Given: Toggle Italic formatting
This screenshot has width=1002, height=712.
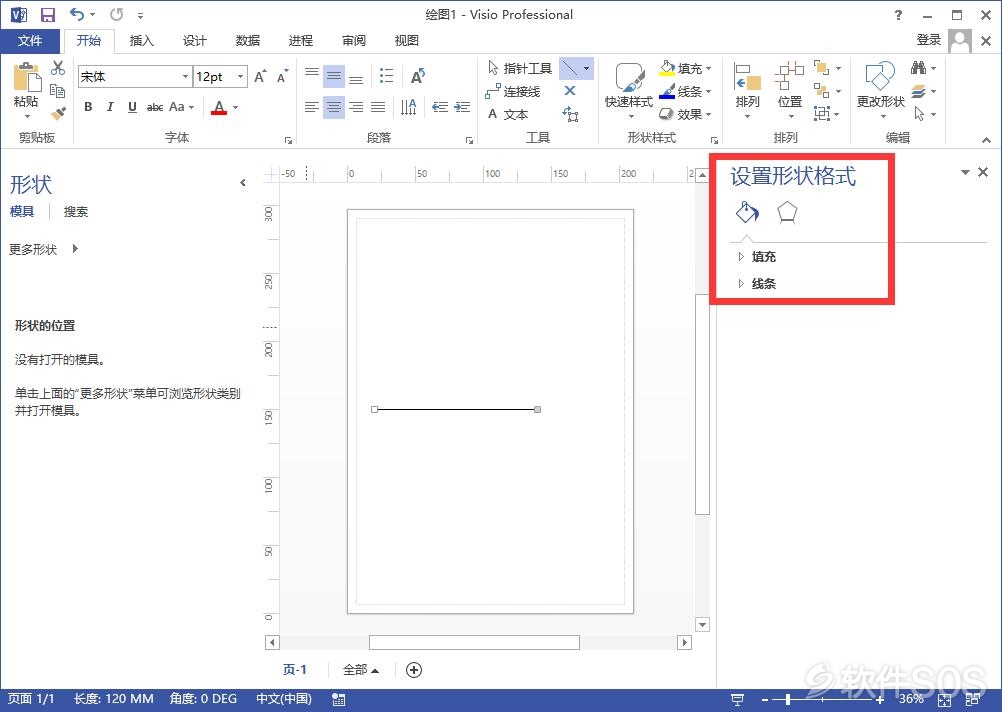Looking at the screenshot, I should (x=110, y=107).
